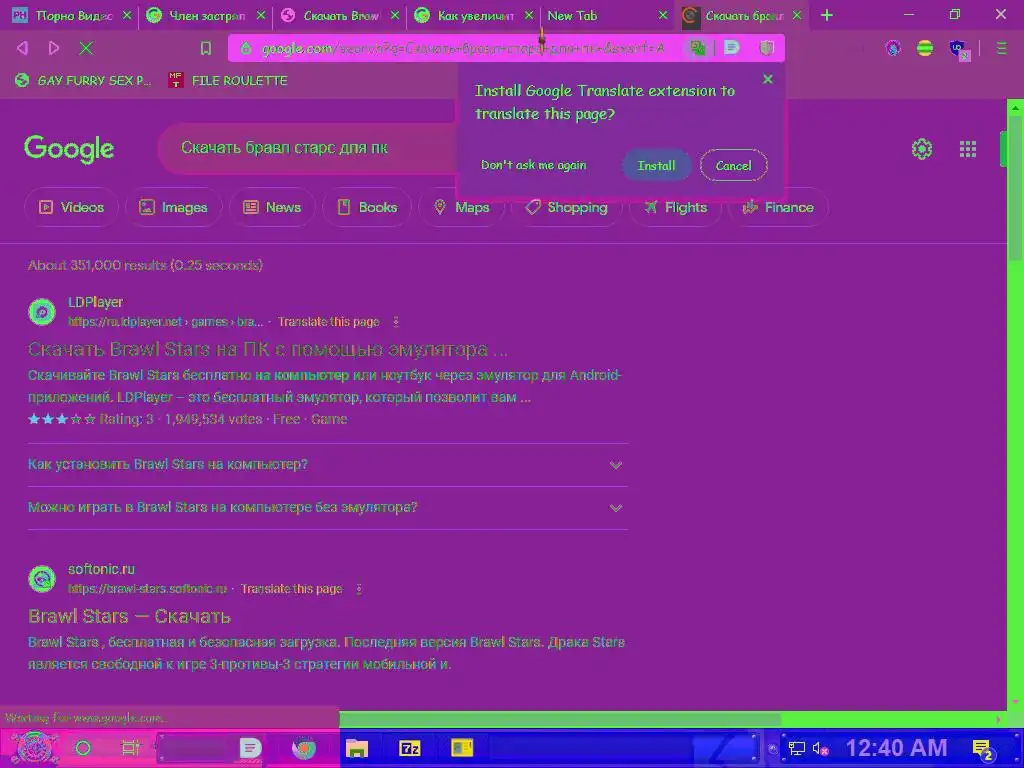Open the shield extension with the badge

click(958, 48)
